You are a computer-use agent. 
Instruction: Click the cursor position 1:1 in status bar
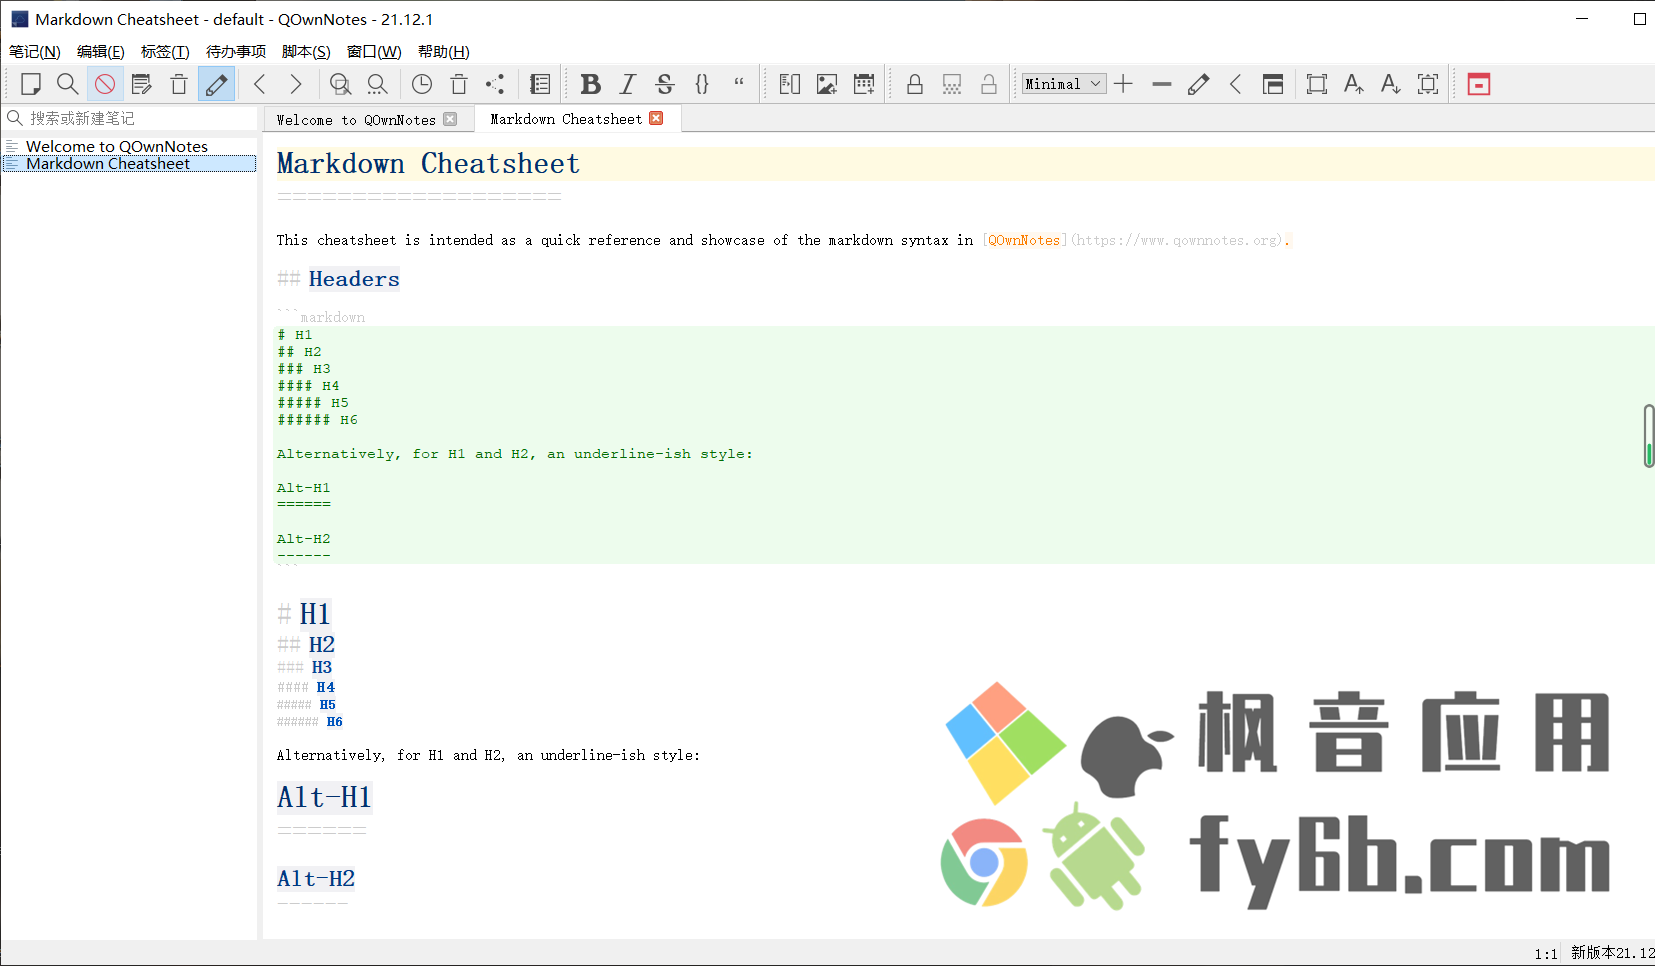coord(1546,954)
